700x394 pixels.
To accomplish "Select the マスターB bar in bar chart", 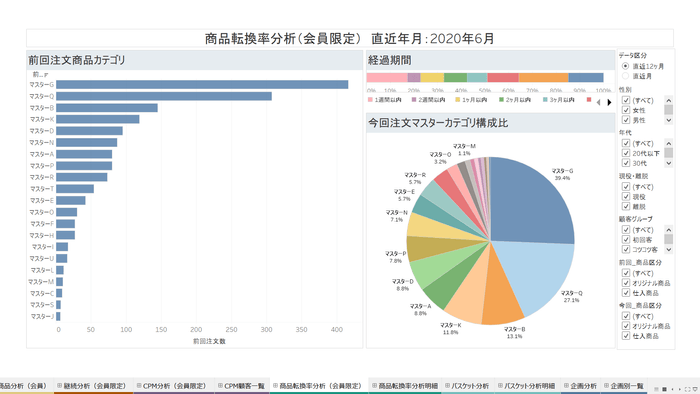I will [107, 108].
